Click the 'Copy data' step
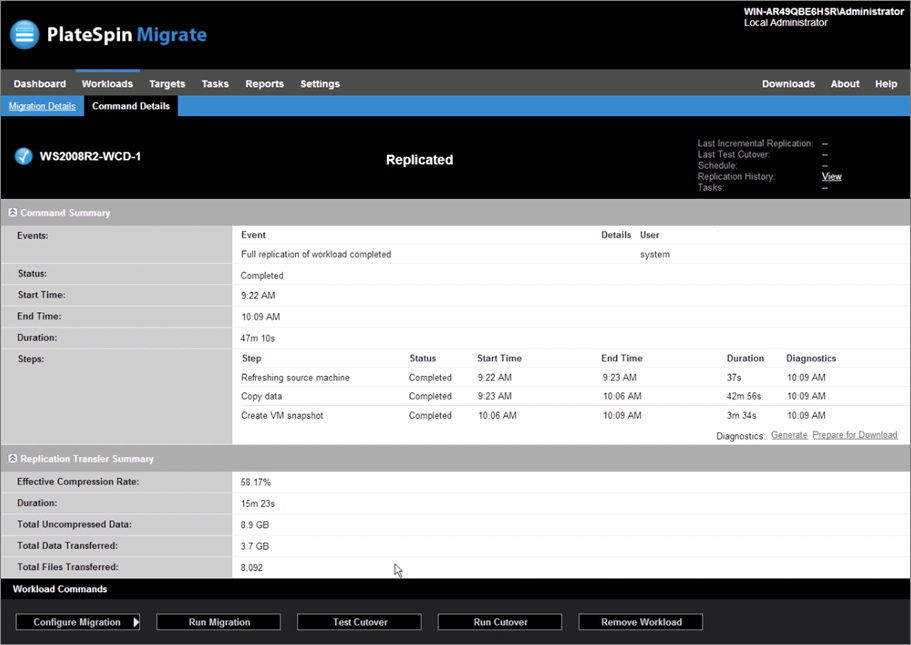Image resolution: width=911 pixels, height=645 pixels. click(x=261, y=396)
